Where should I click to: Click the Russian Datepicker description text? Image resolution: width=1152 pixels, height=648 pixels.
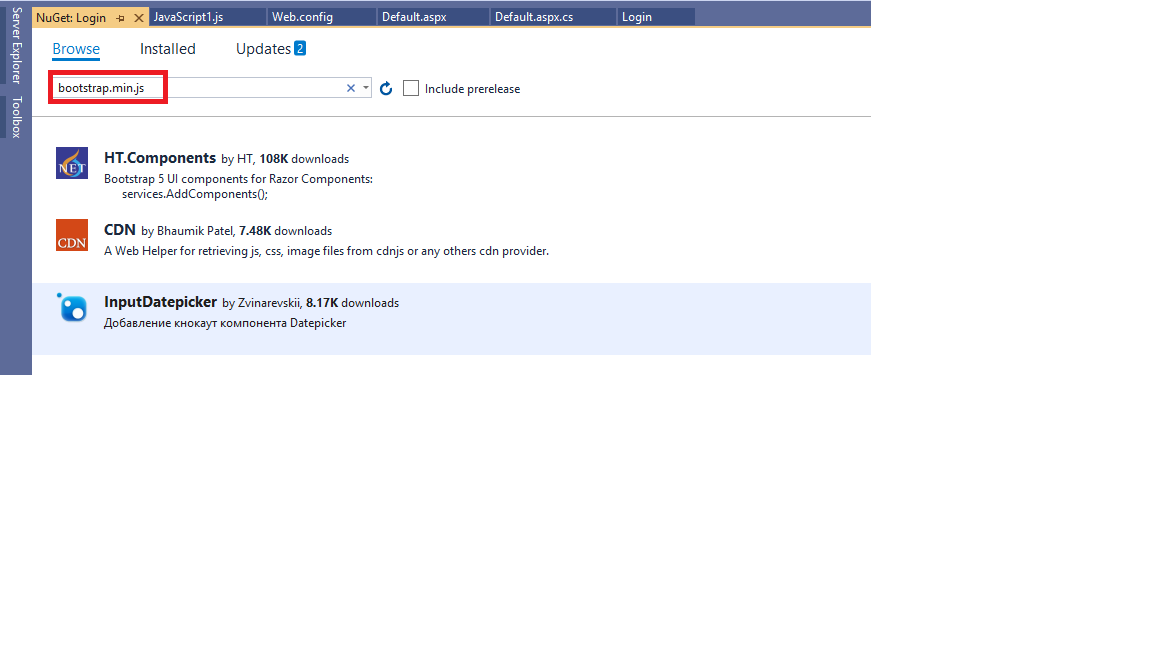[225, 323]
